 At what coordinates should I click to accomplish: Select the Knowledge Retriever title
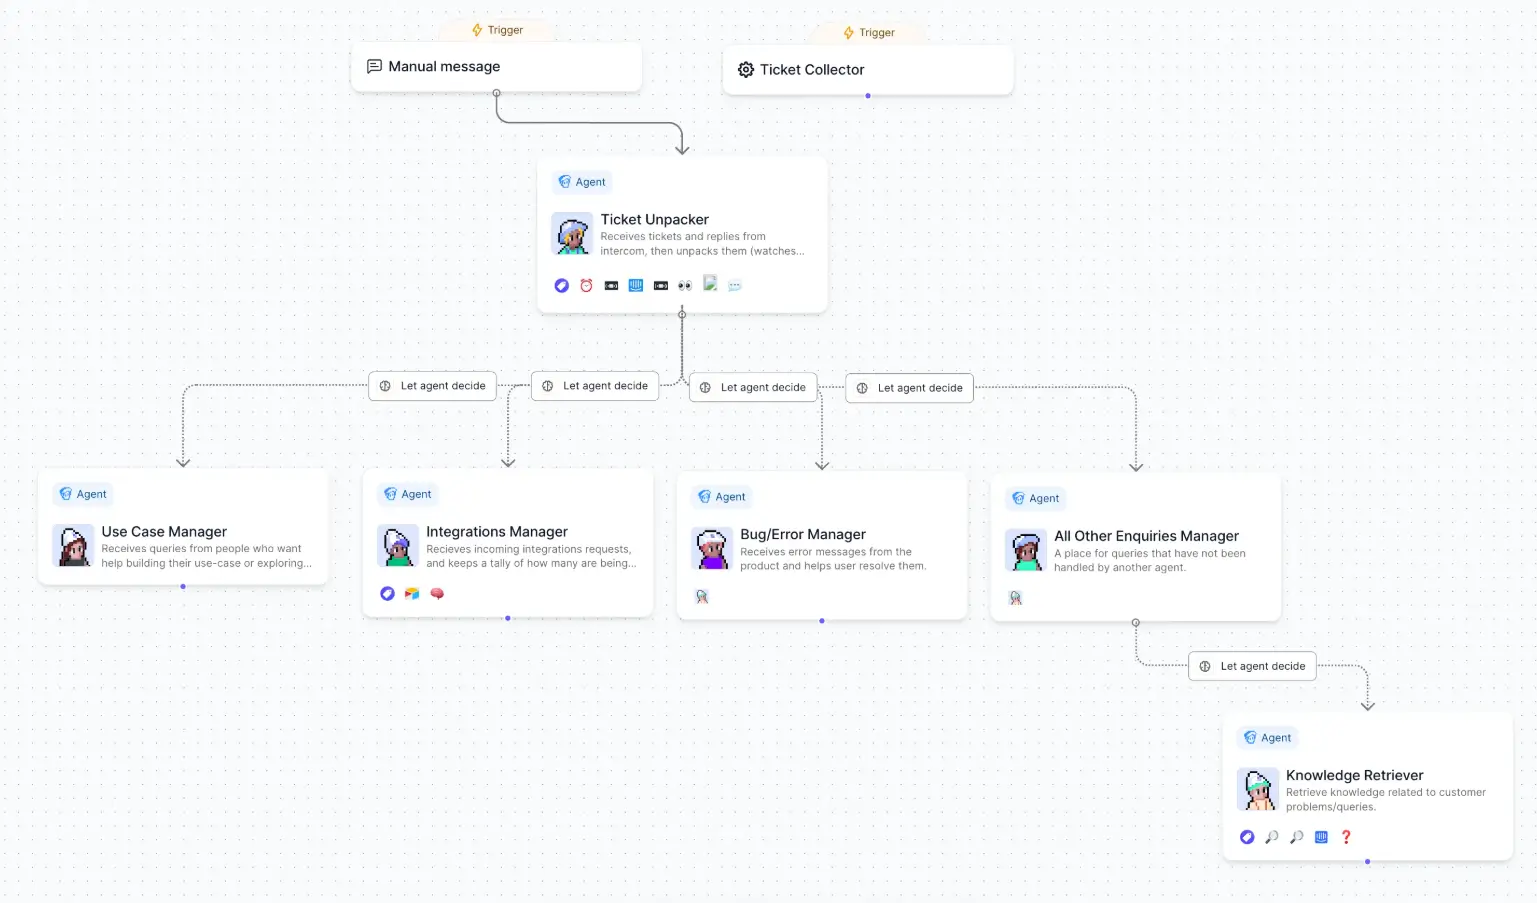tap(1355, 775)
